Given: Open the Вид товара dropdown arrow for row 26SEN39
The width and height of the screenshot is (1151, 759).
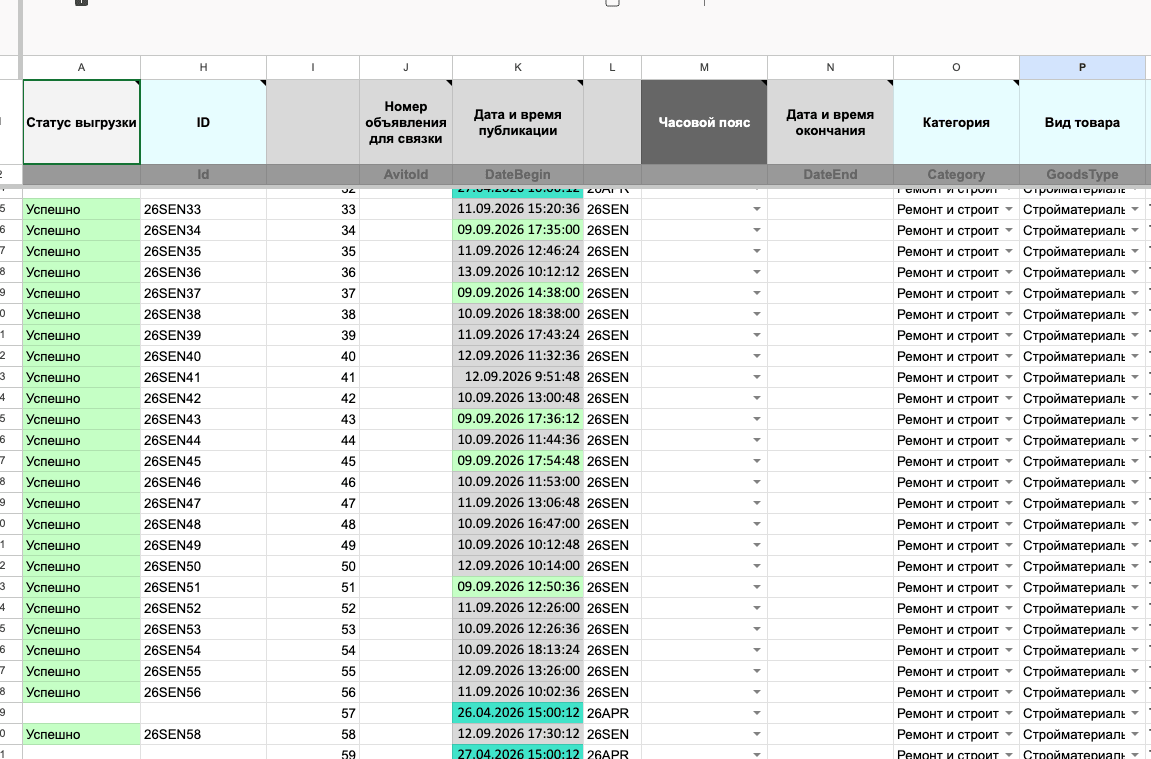Looking at the screenshot, I should click(1135, 335).
